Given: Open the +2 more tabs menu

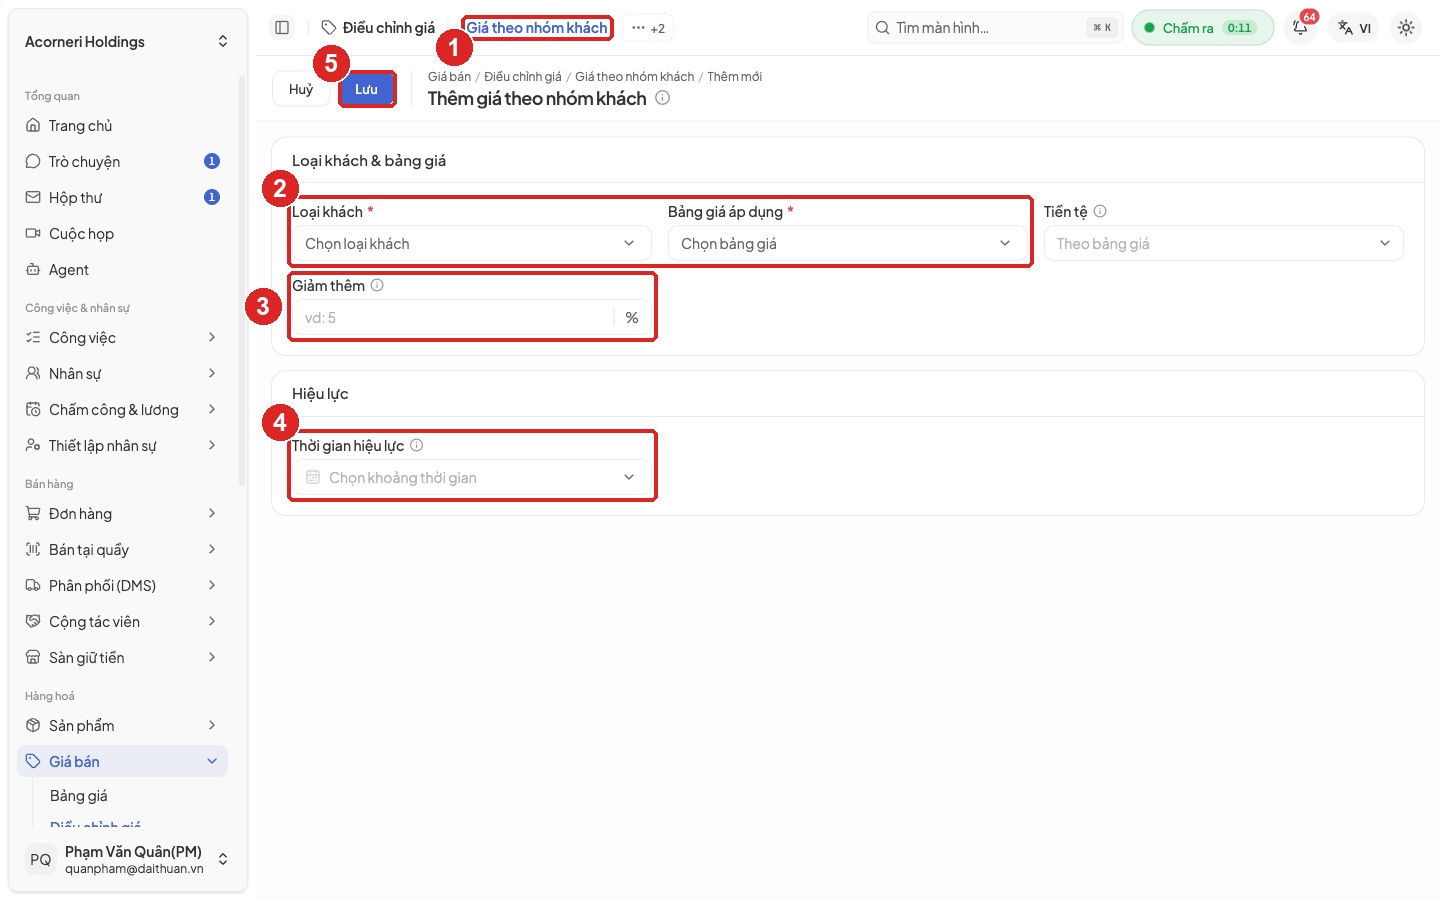Looking at the screenshot, I should (648, 28).
